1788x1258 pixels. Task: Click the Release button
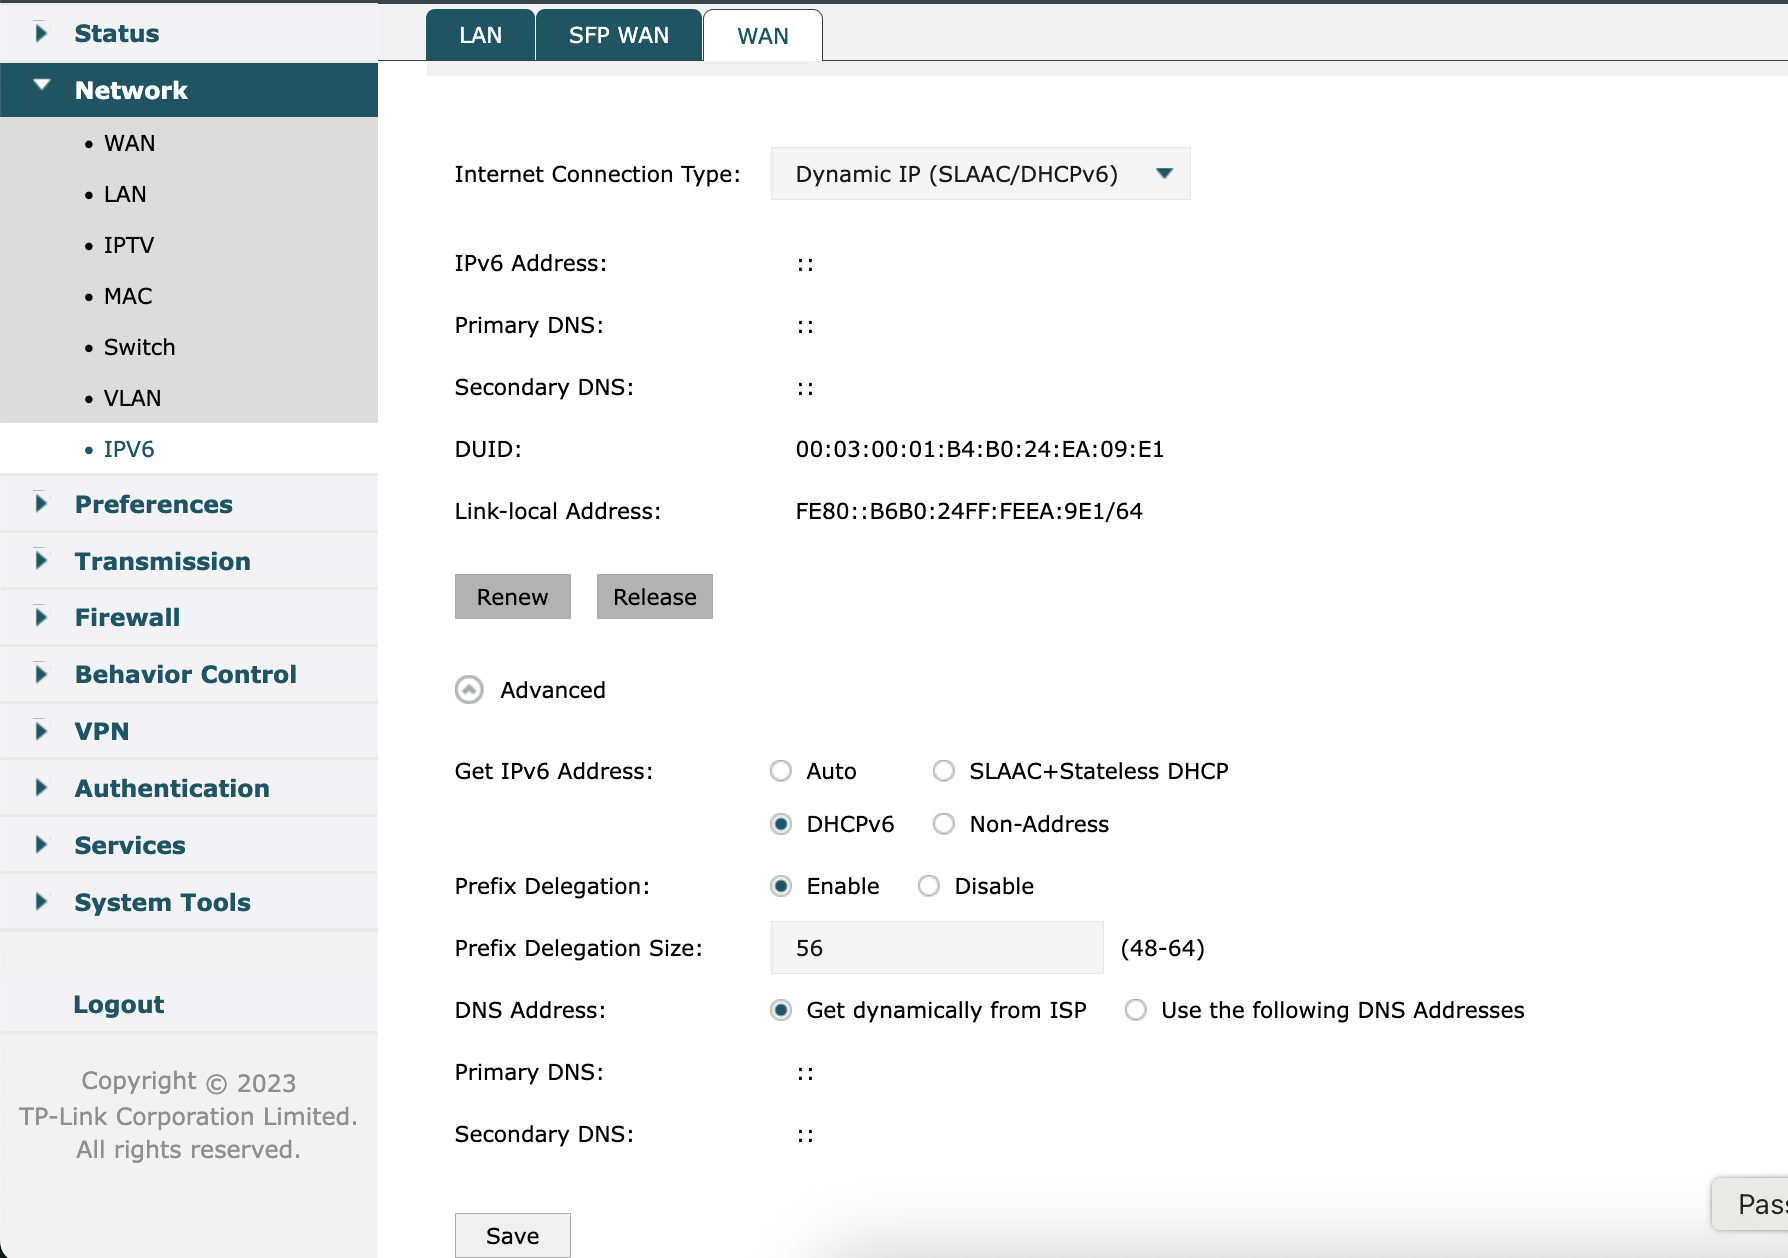click(654, 596)
